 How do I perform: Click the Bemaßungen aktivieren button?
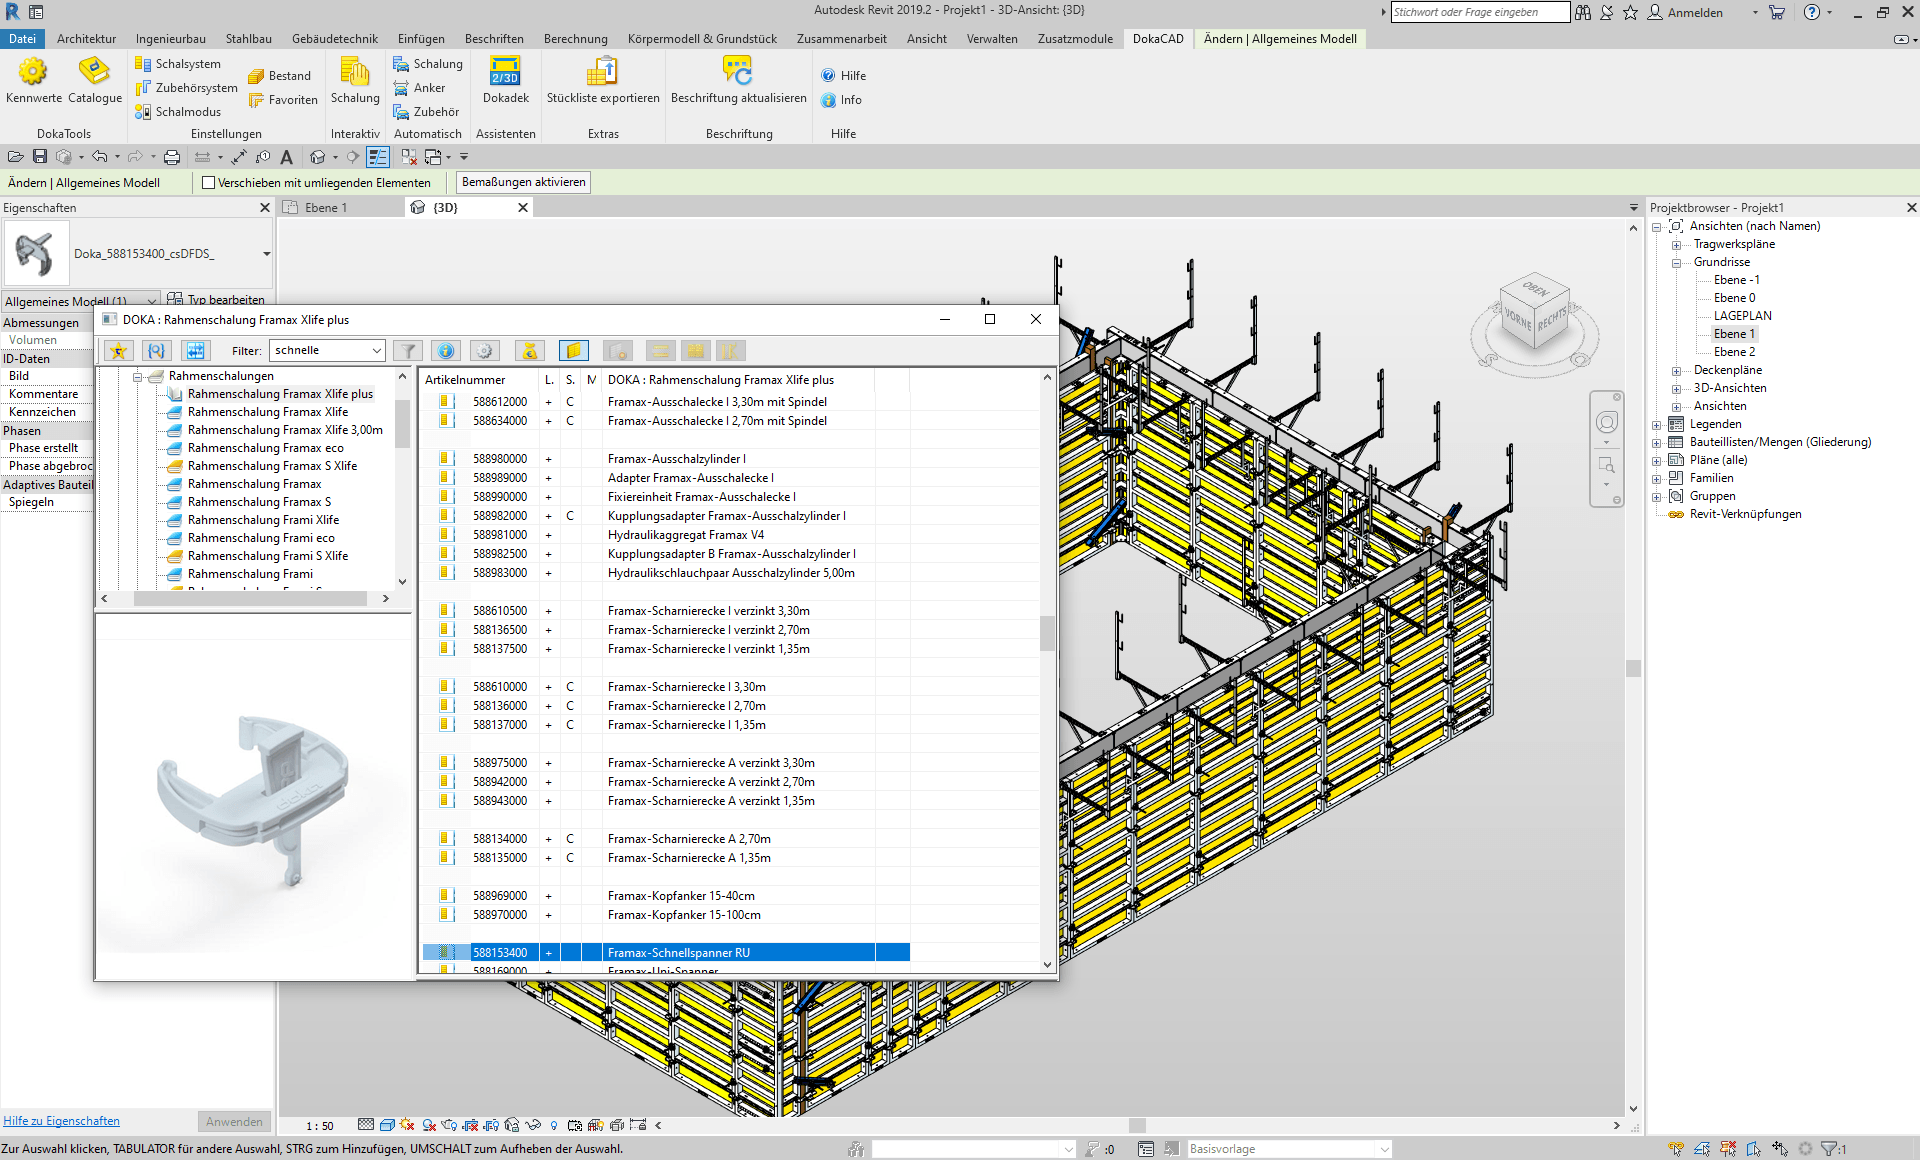pyautogui.click(x=523, y=183)
